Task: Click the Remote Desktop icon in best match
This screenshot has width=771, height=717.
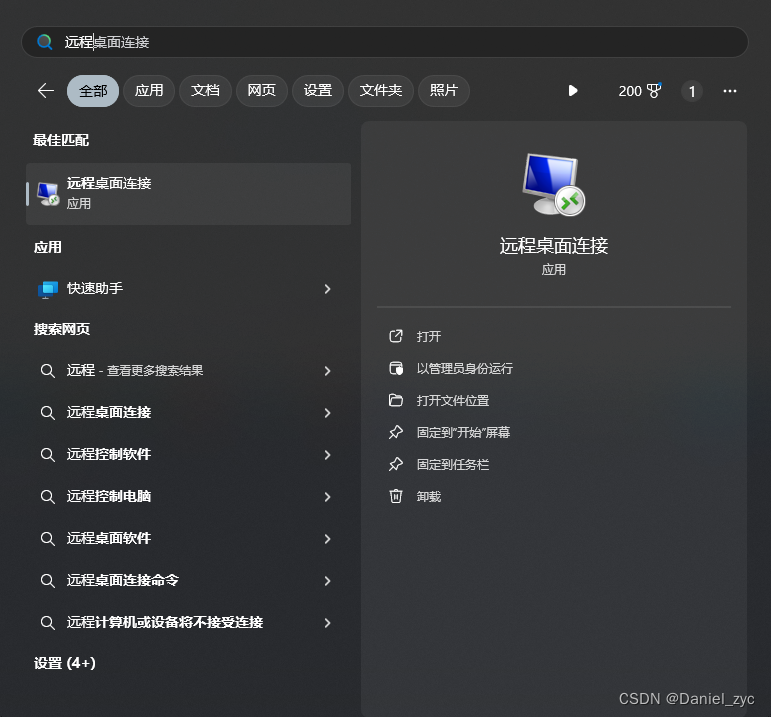Action: tap(48, 194)
